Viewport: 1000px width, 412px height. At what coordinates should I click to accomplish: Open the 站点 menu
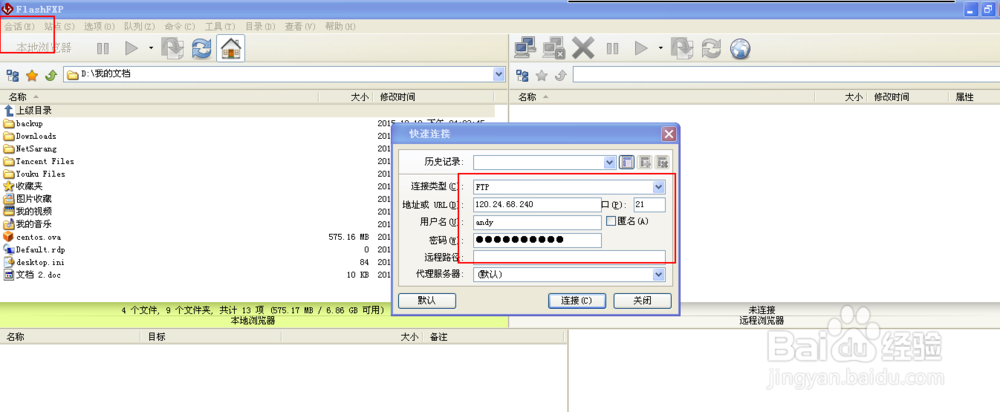click(x=59, y=26)
